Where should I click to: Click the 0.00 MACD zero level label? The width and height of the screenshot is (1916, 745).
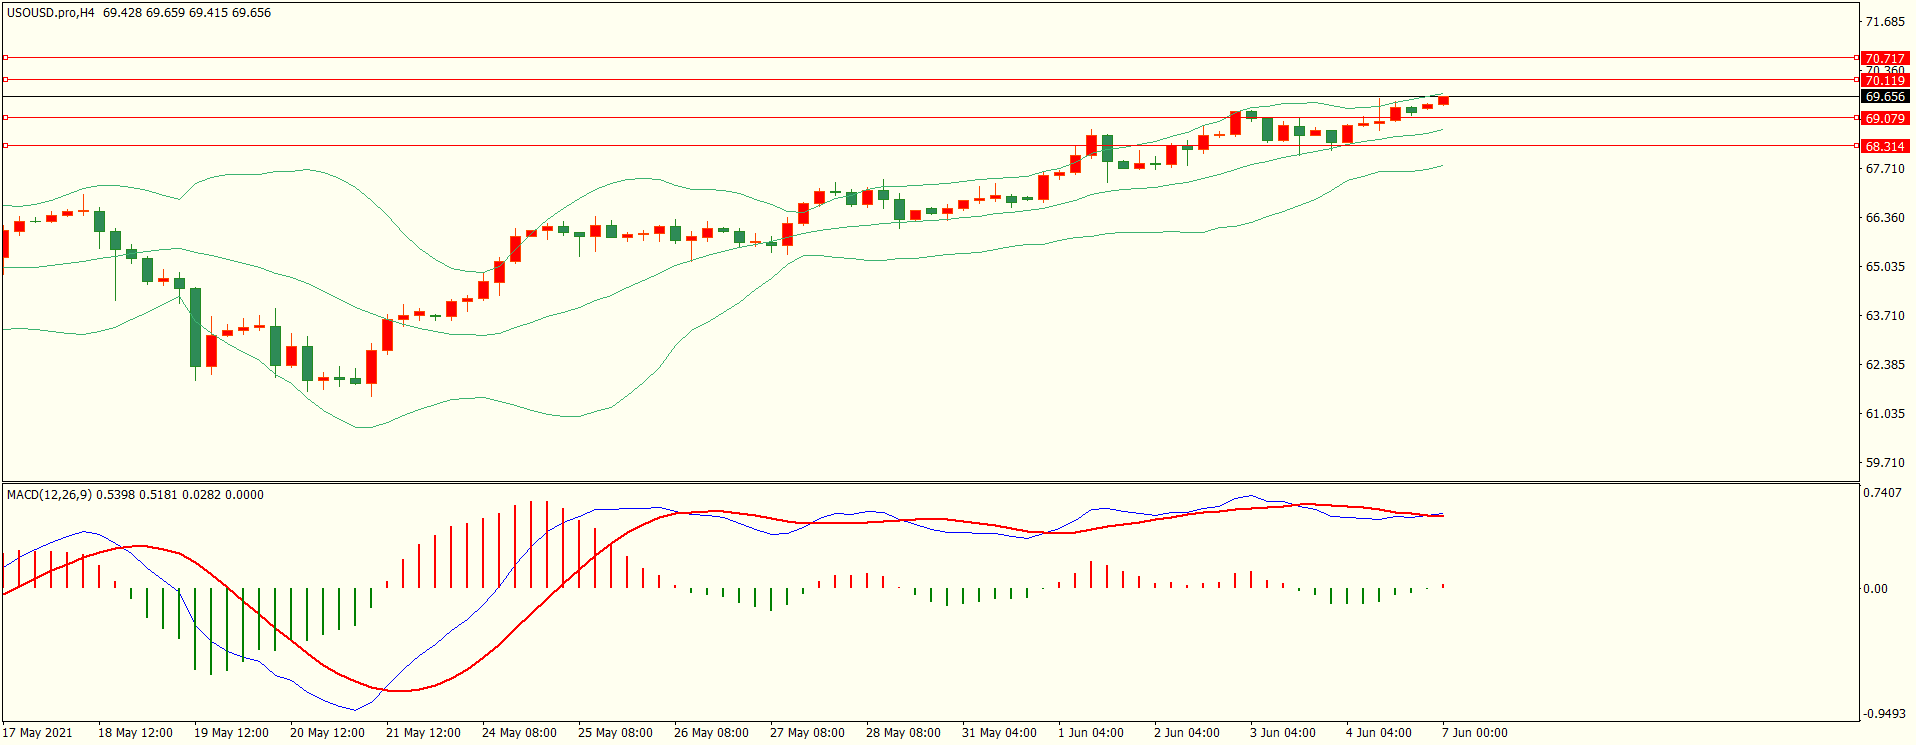click(1875, 589)
